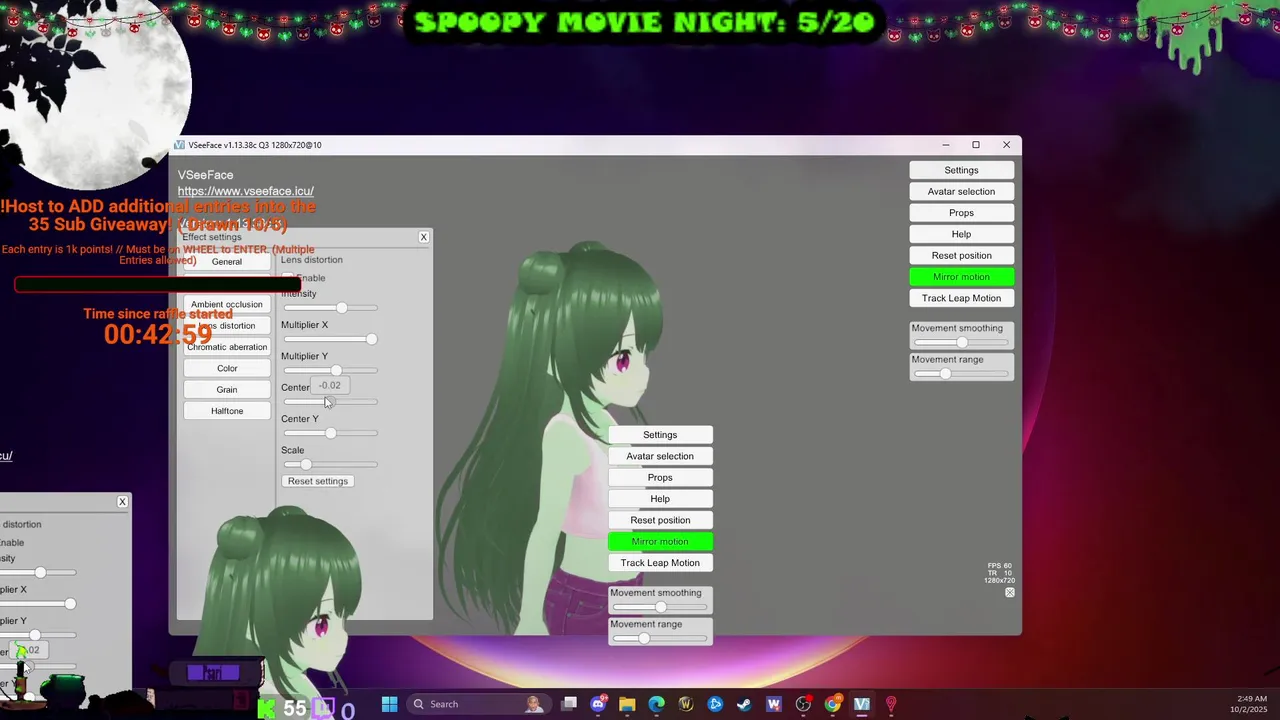Screen dimensions: 1280x720
Task: Click the top-right Movement range slider
Action: [961, 374]
